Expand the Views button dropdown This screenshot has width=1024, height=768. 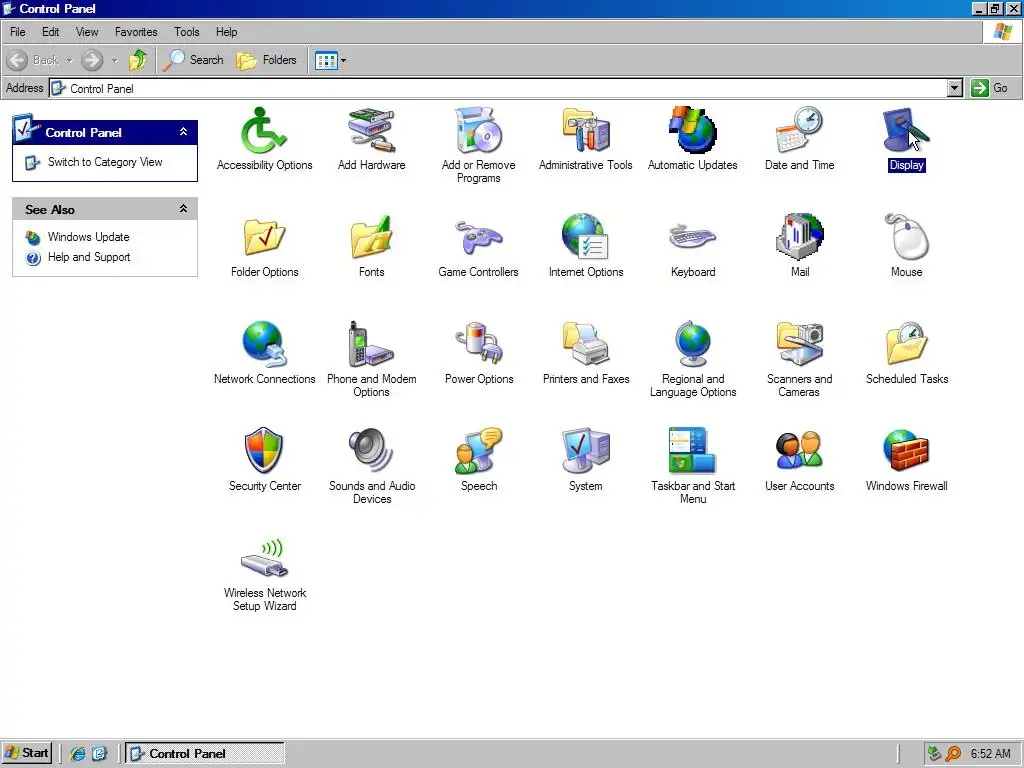[x=344, y=61]
